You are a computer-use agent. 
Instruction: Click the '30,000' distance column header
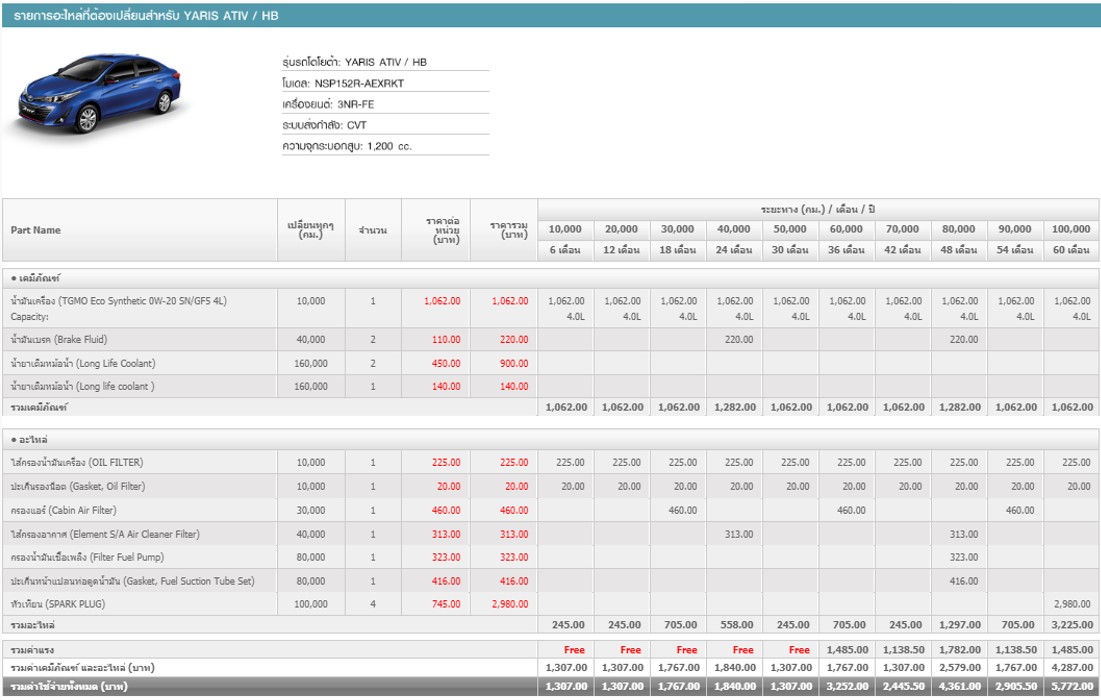pos(678,229)
